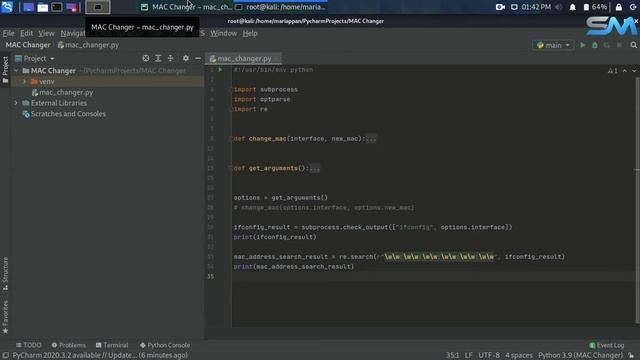This screenshot has width=640, height=360.
Task: Select the venv folder in Project tree
Action: (42, 82)
